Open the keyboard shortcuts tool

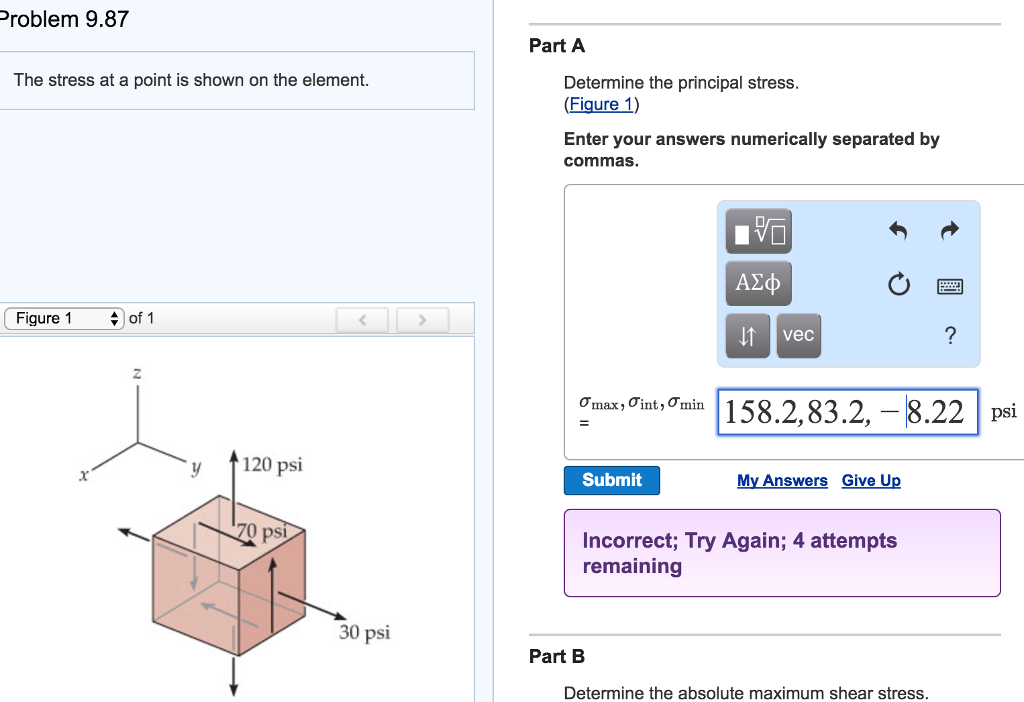pyautogui.click(x=948, y=285)
